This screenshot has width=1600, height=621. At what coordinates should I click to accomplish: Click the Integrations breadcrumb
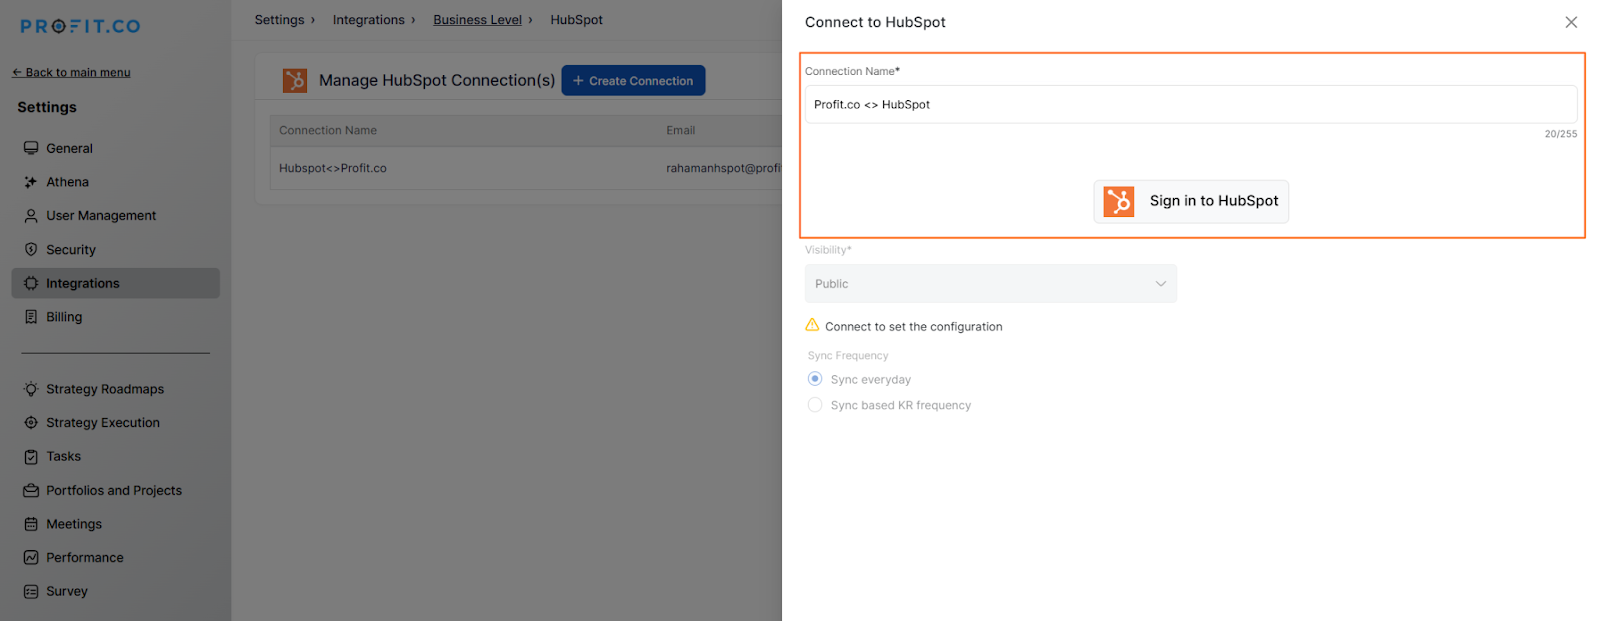[x=368, y=20]
